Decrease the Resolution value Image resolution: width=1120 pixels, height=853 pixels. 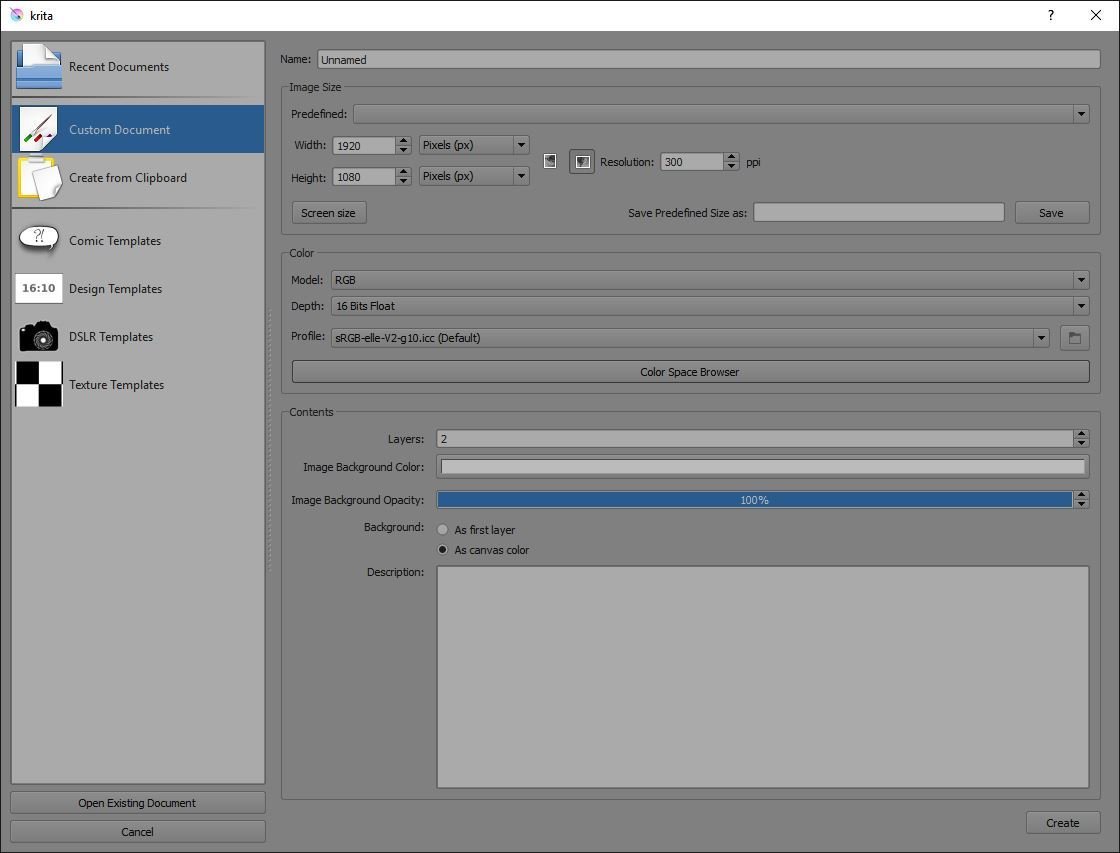pyautogui.click(x=731, y=166)
